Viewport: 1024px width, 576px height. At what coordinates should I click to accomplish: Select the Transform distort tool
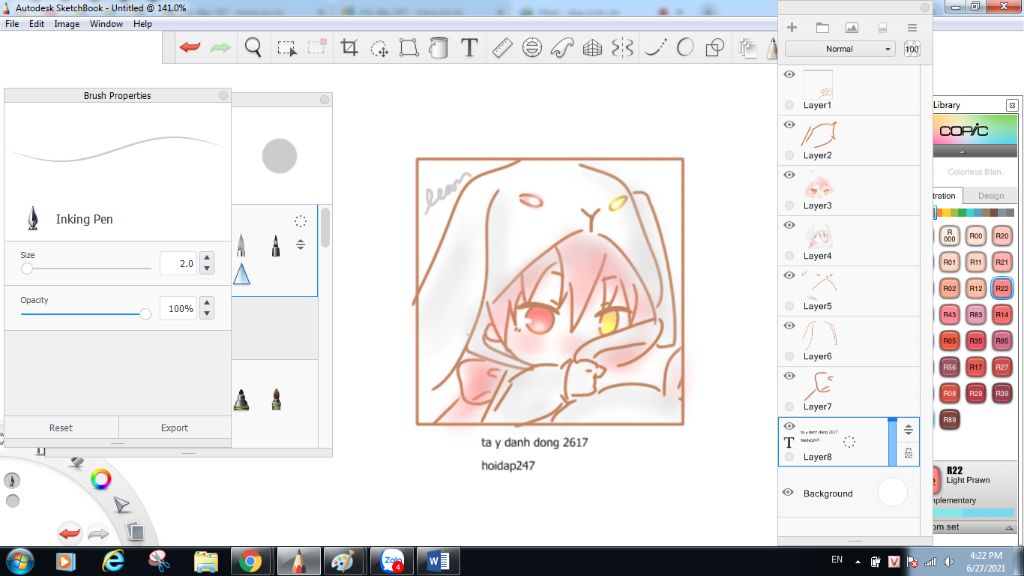pyautogui.click(x=409, y=47)
